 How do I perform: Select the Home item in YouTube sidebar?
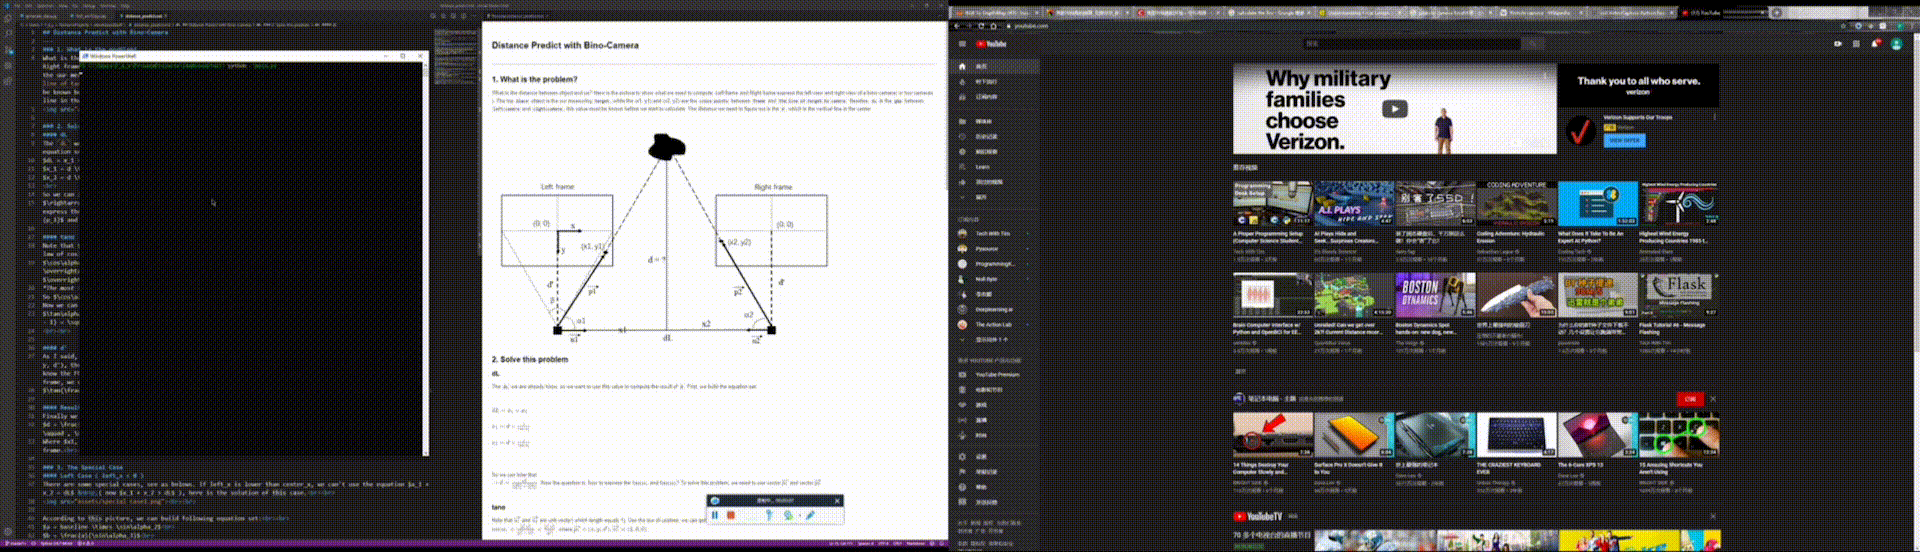(994, 66)
